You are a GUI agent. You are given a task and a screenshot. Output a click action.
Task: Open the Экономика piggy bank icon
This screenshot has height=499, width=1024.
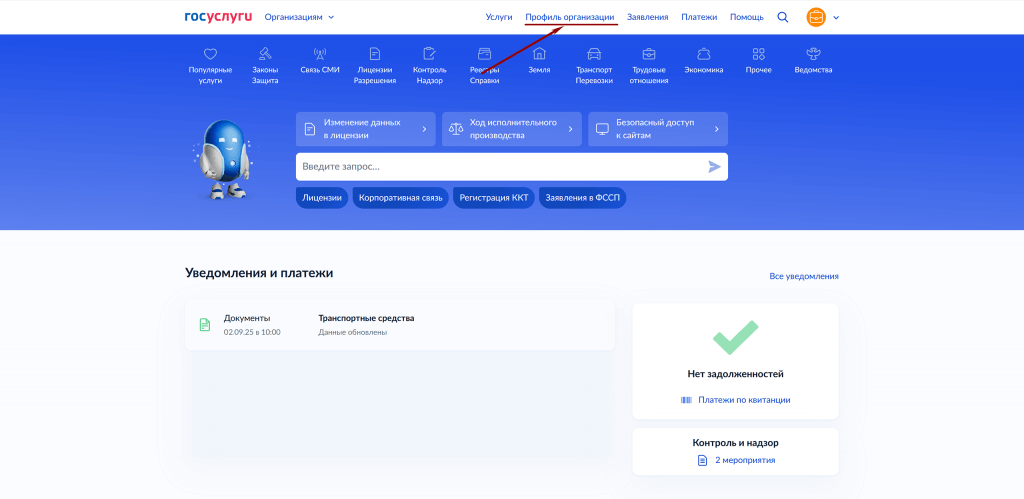tap(704, 54)
